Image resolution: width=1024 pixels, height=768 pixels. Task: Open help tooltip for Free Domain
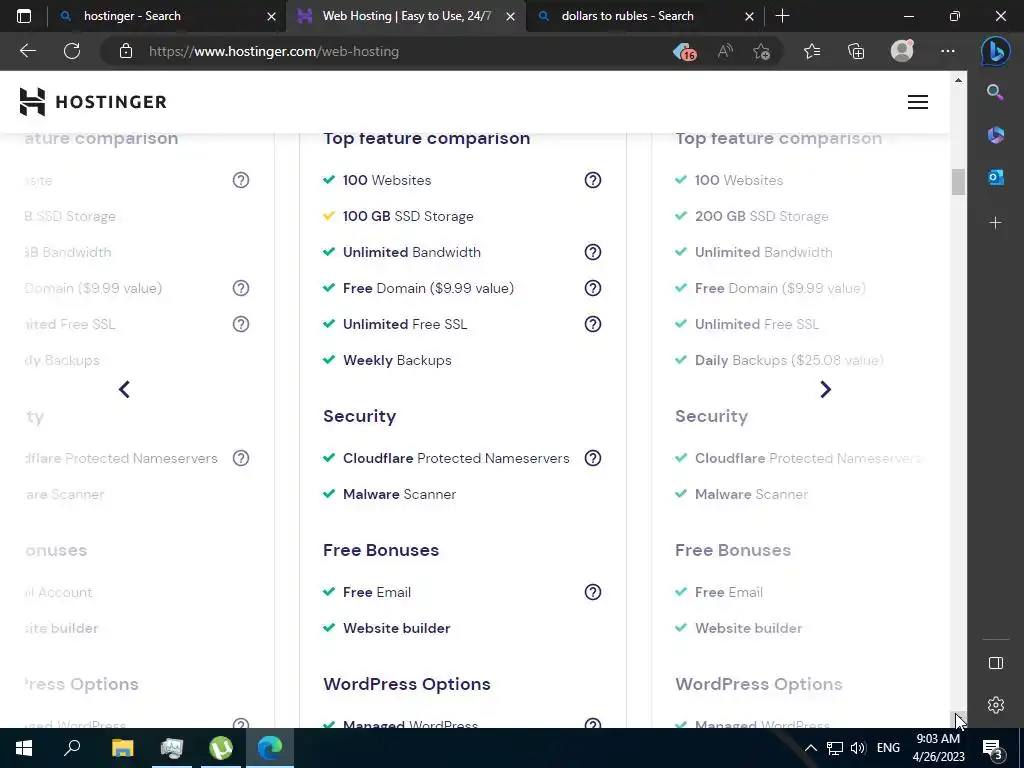point(592,288)
